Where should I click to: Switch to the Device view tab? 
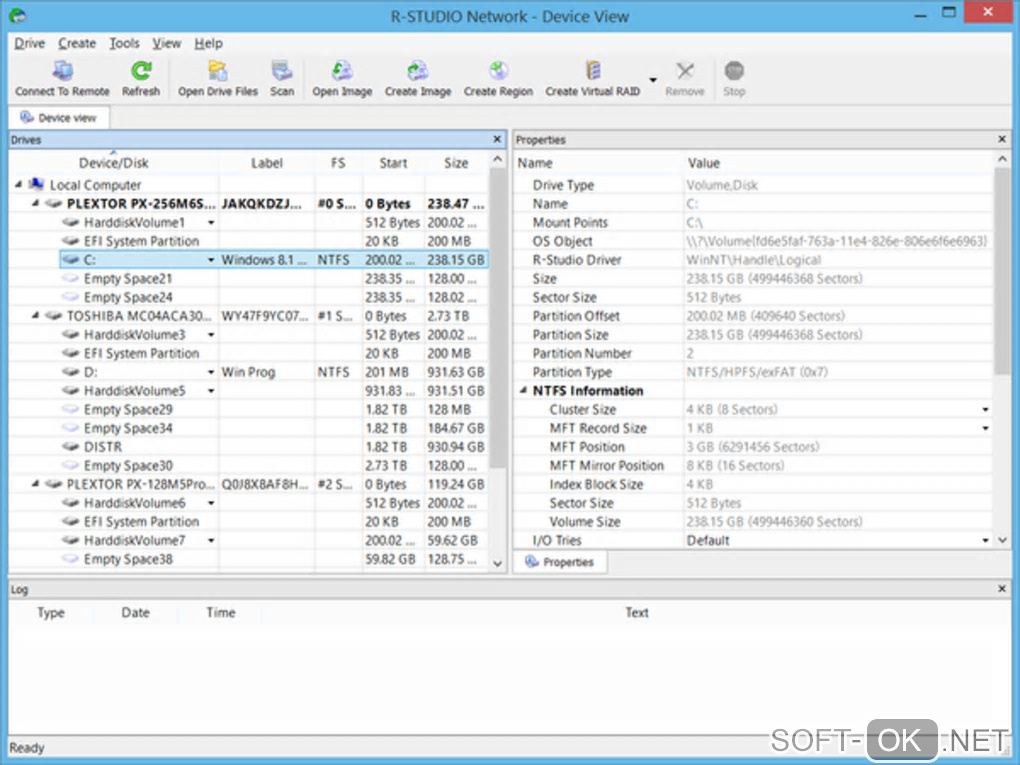(59, 118)
